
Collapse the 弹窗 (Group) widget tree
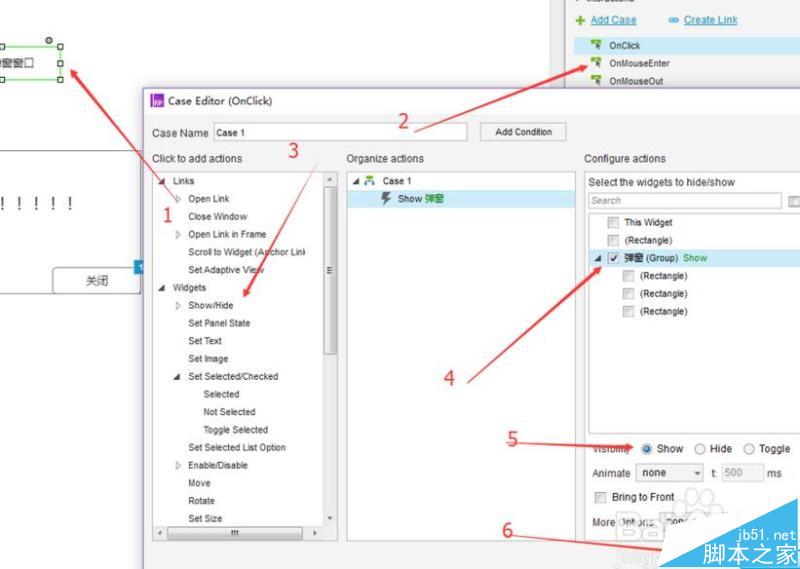tap(598, 258)
